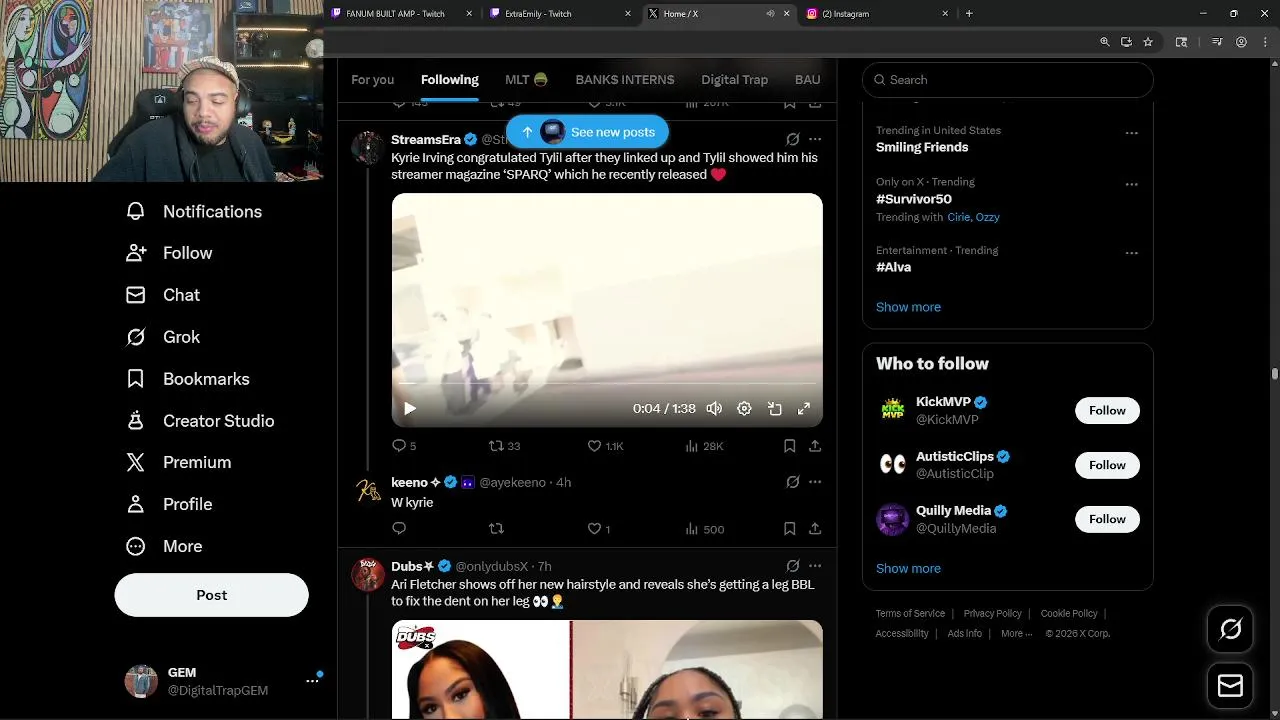Viewport: 1280px width, 720px height.
Task: Open Premium in the sidebar
Action: (178, 462)
